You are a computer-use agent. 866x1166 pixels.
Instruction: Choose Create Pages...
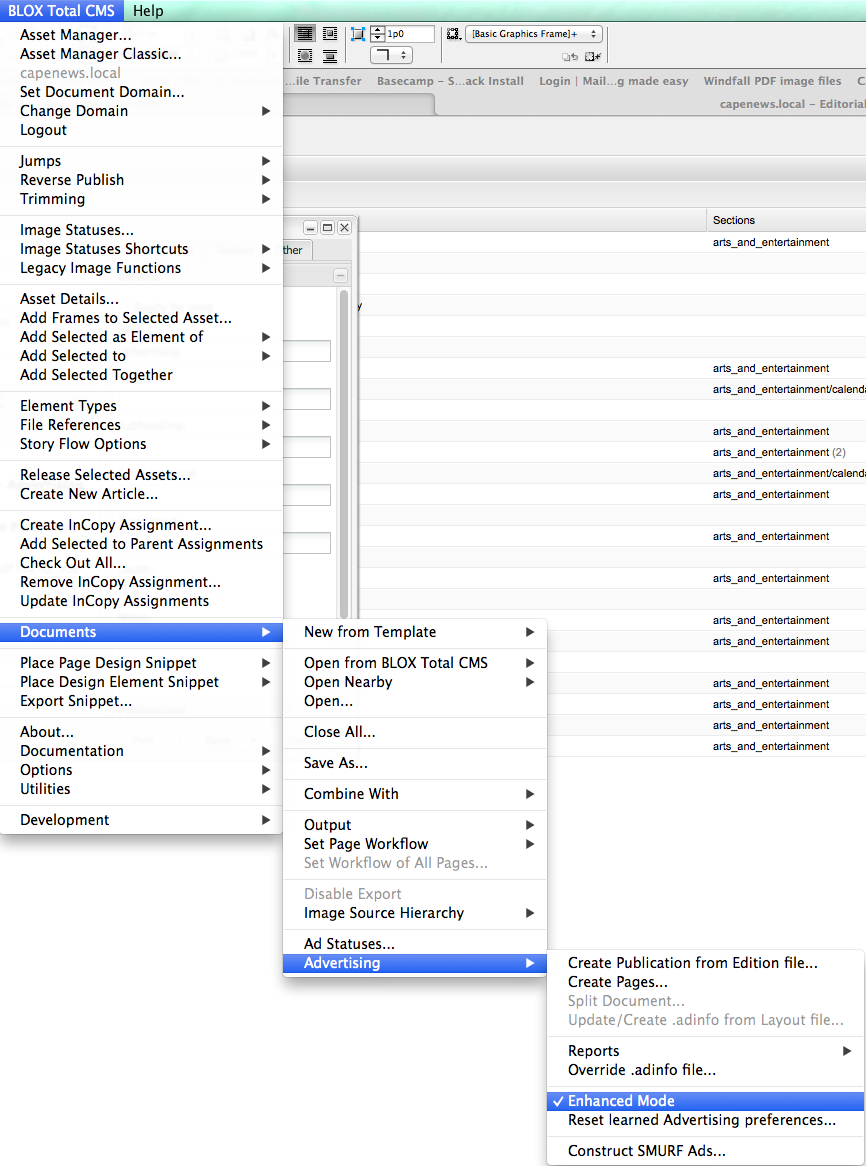705,982
